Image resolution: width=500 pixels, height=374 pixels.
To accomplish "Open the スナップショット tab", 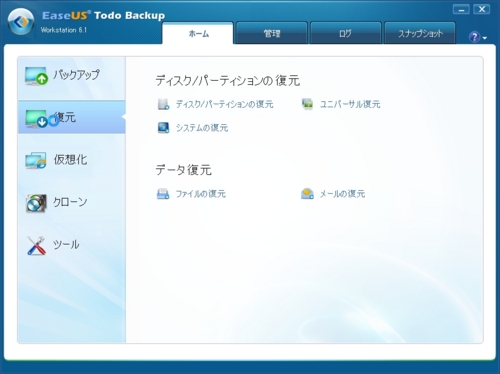I will pyautogui.click(x=420, y=33).
